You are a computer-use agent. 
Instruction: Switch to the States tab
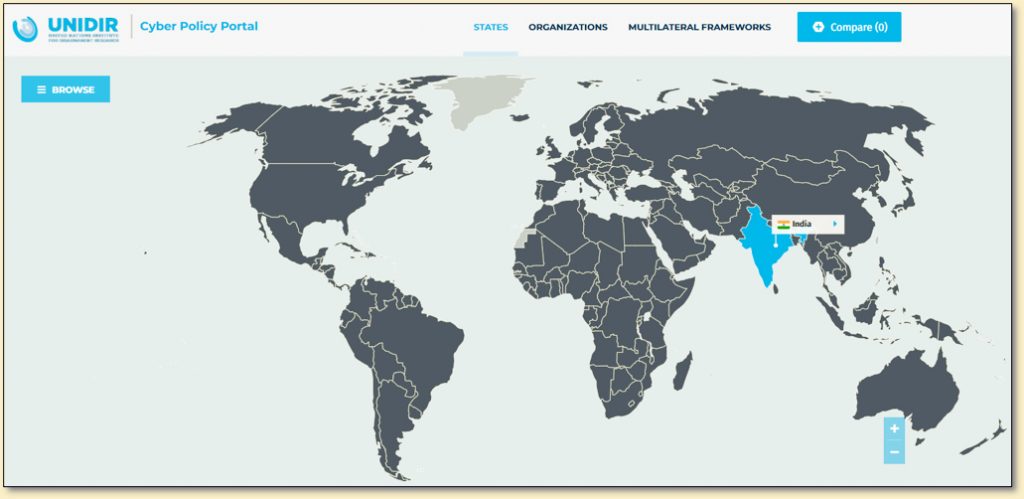click(490, 27)
